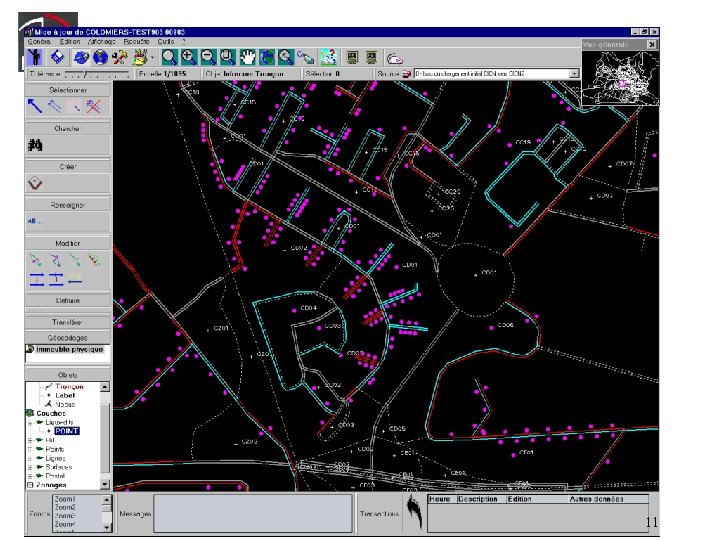
Task: Click the binoculars search icon
Action: [x=35, y=145]
